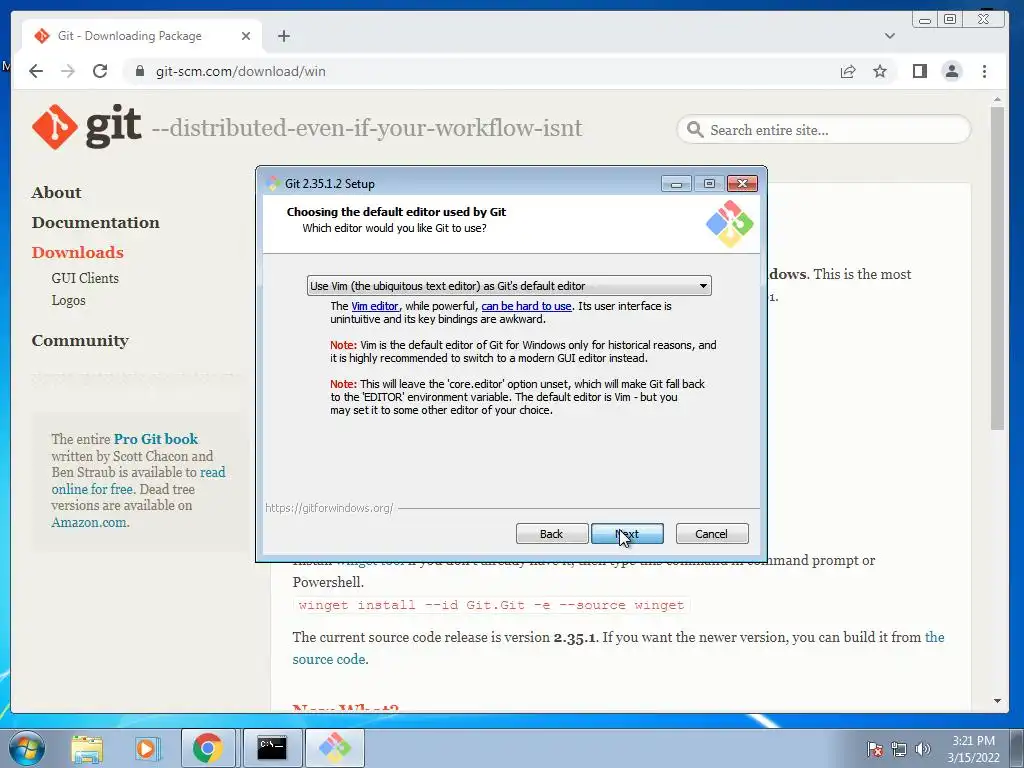Switch to Command Prompt on the taskbar

[x=272, y=748]
